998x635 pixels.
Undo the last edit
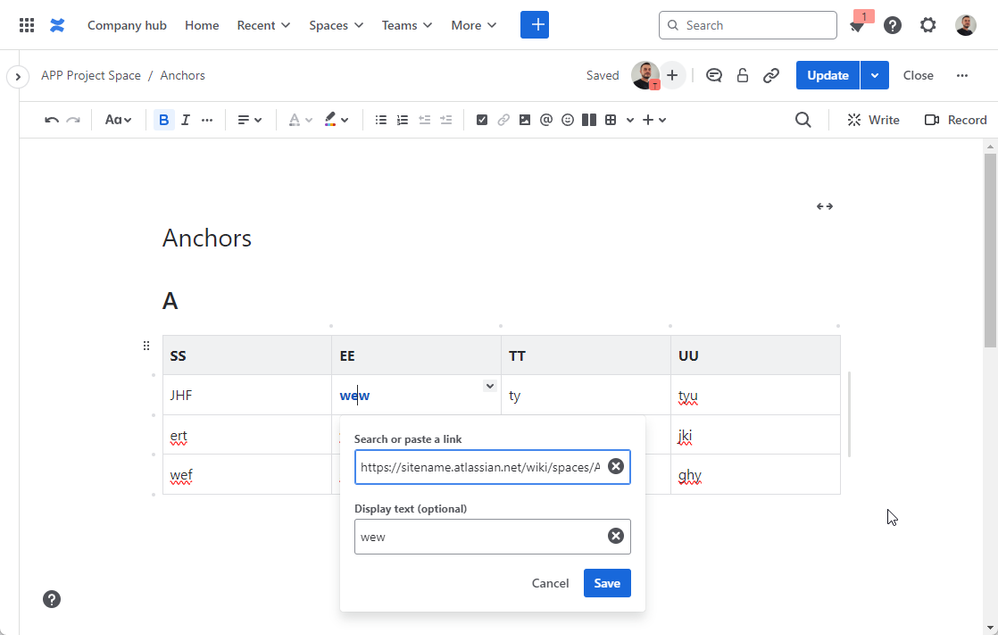click(52, 120)
